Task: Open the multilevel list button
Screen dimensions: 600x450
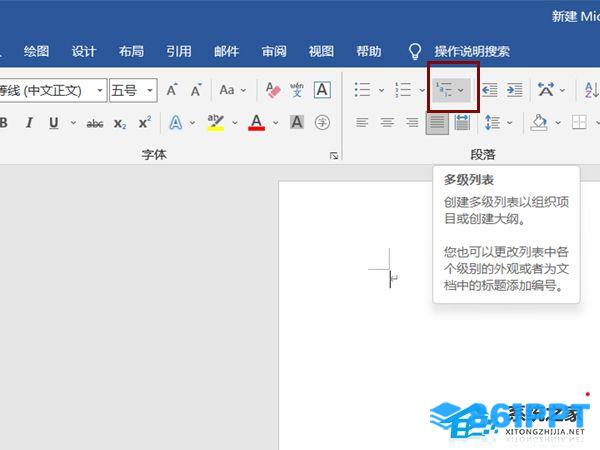Action: pos(451,90)
